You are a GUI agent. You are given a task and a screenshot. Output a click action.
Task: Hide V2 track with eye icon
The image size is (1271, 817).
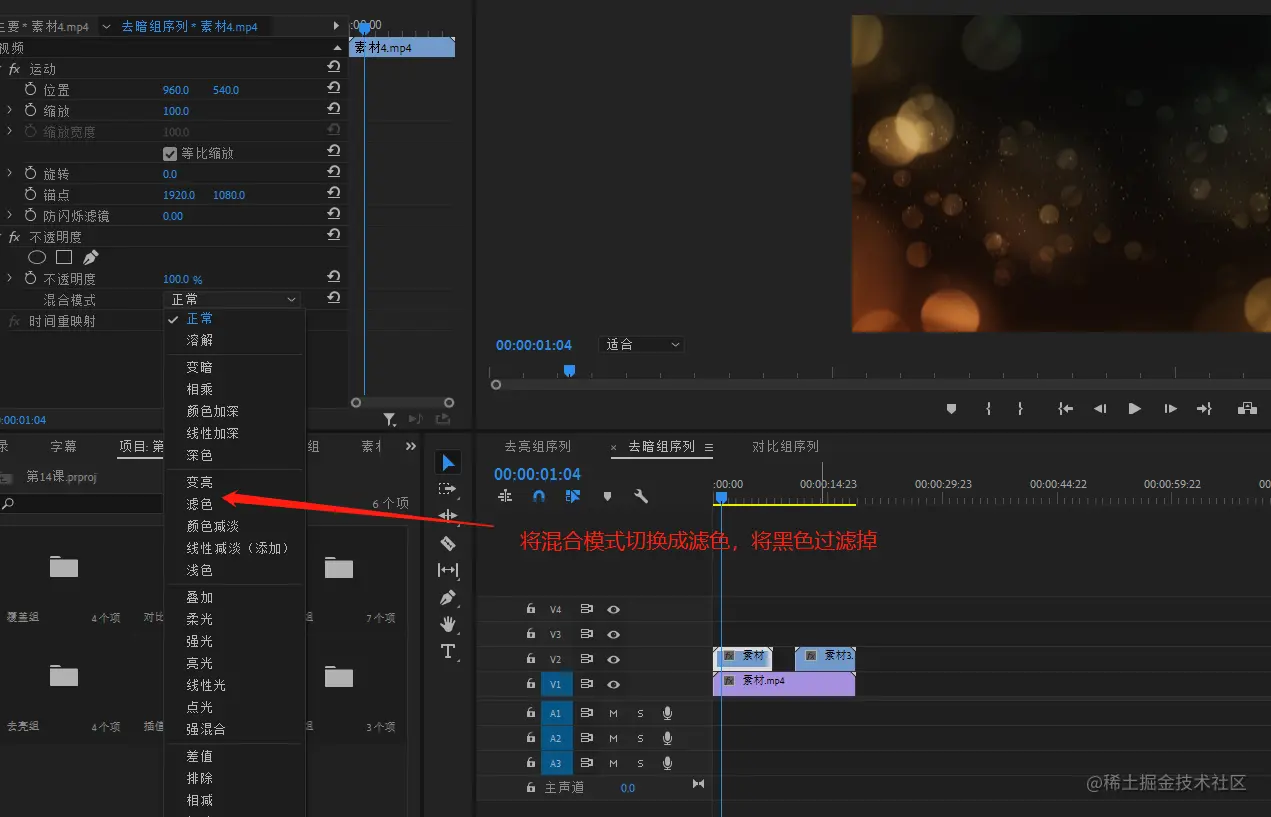[614, 659]
